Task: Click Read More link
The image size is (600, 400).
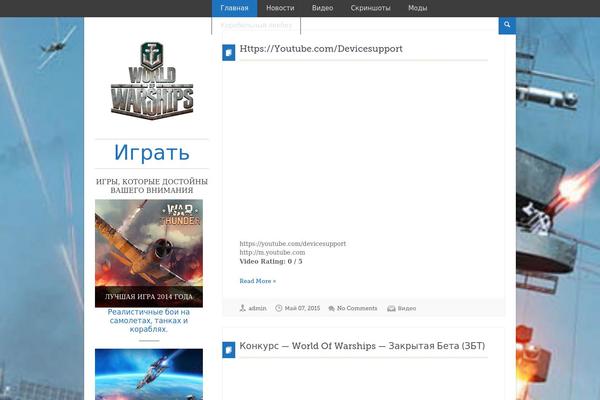Action: pos(258,281)
